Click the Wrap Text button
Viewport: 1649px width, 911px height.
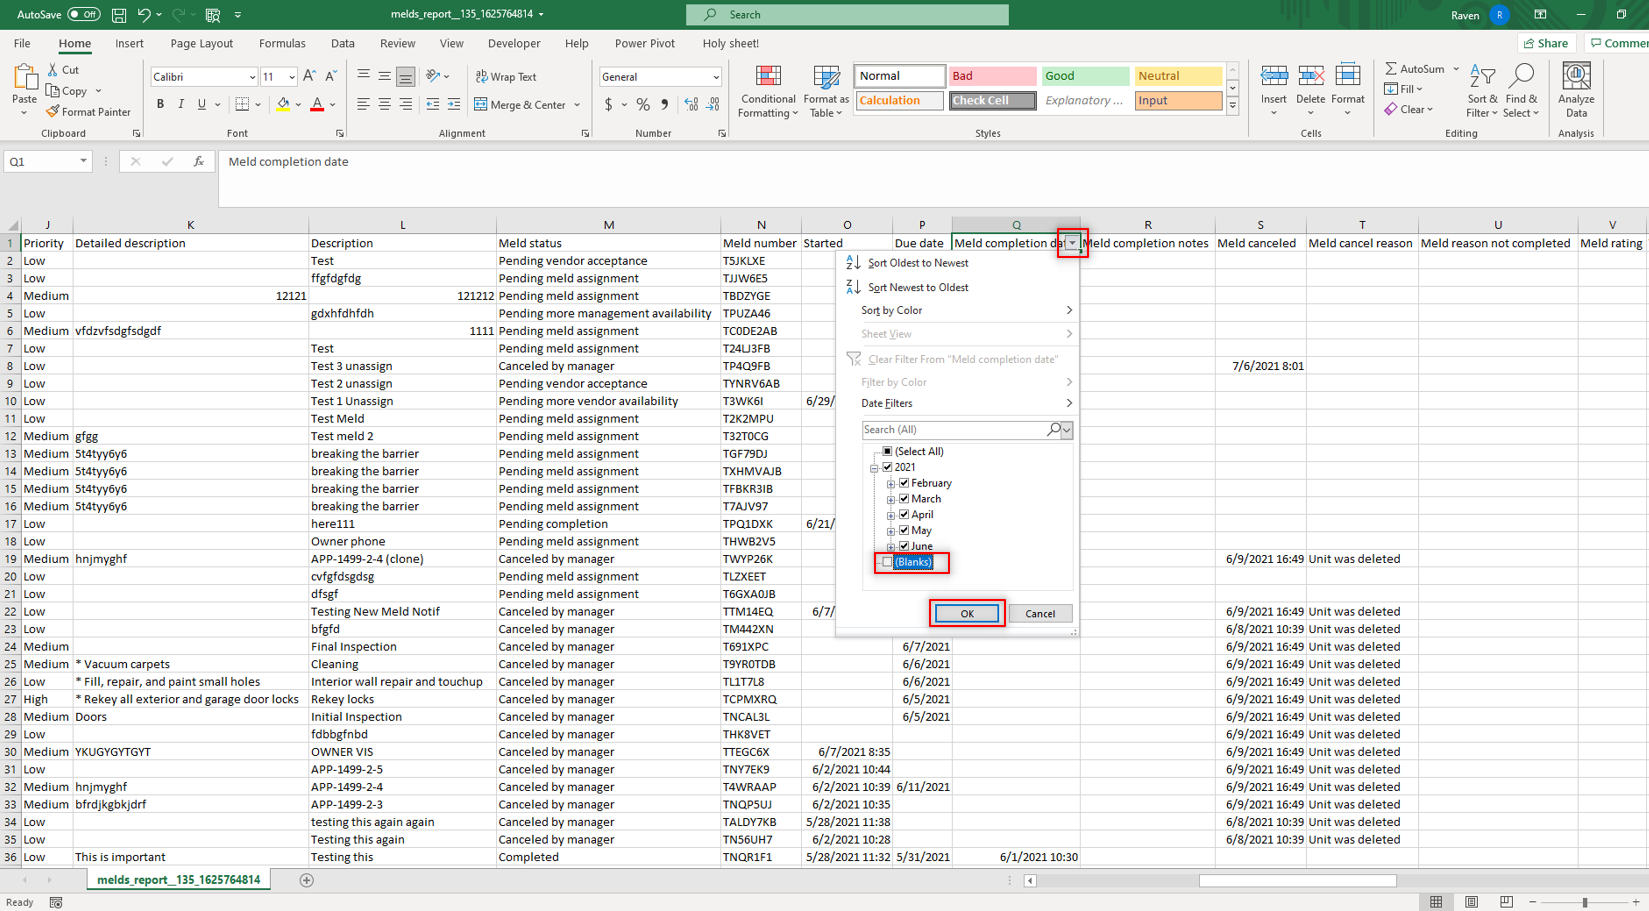click(x=506, y=77)
